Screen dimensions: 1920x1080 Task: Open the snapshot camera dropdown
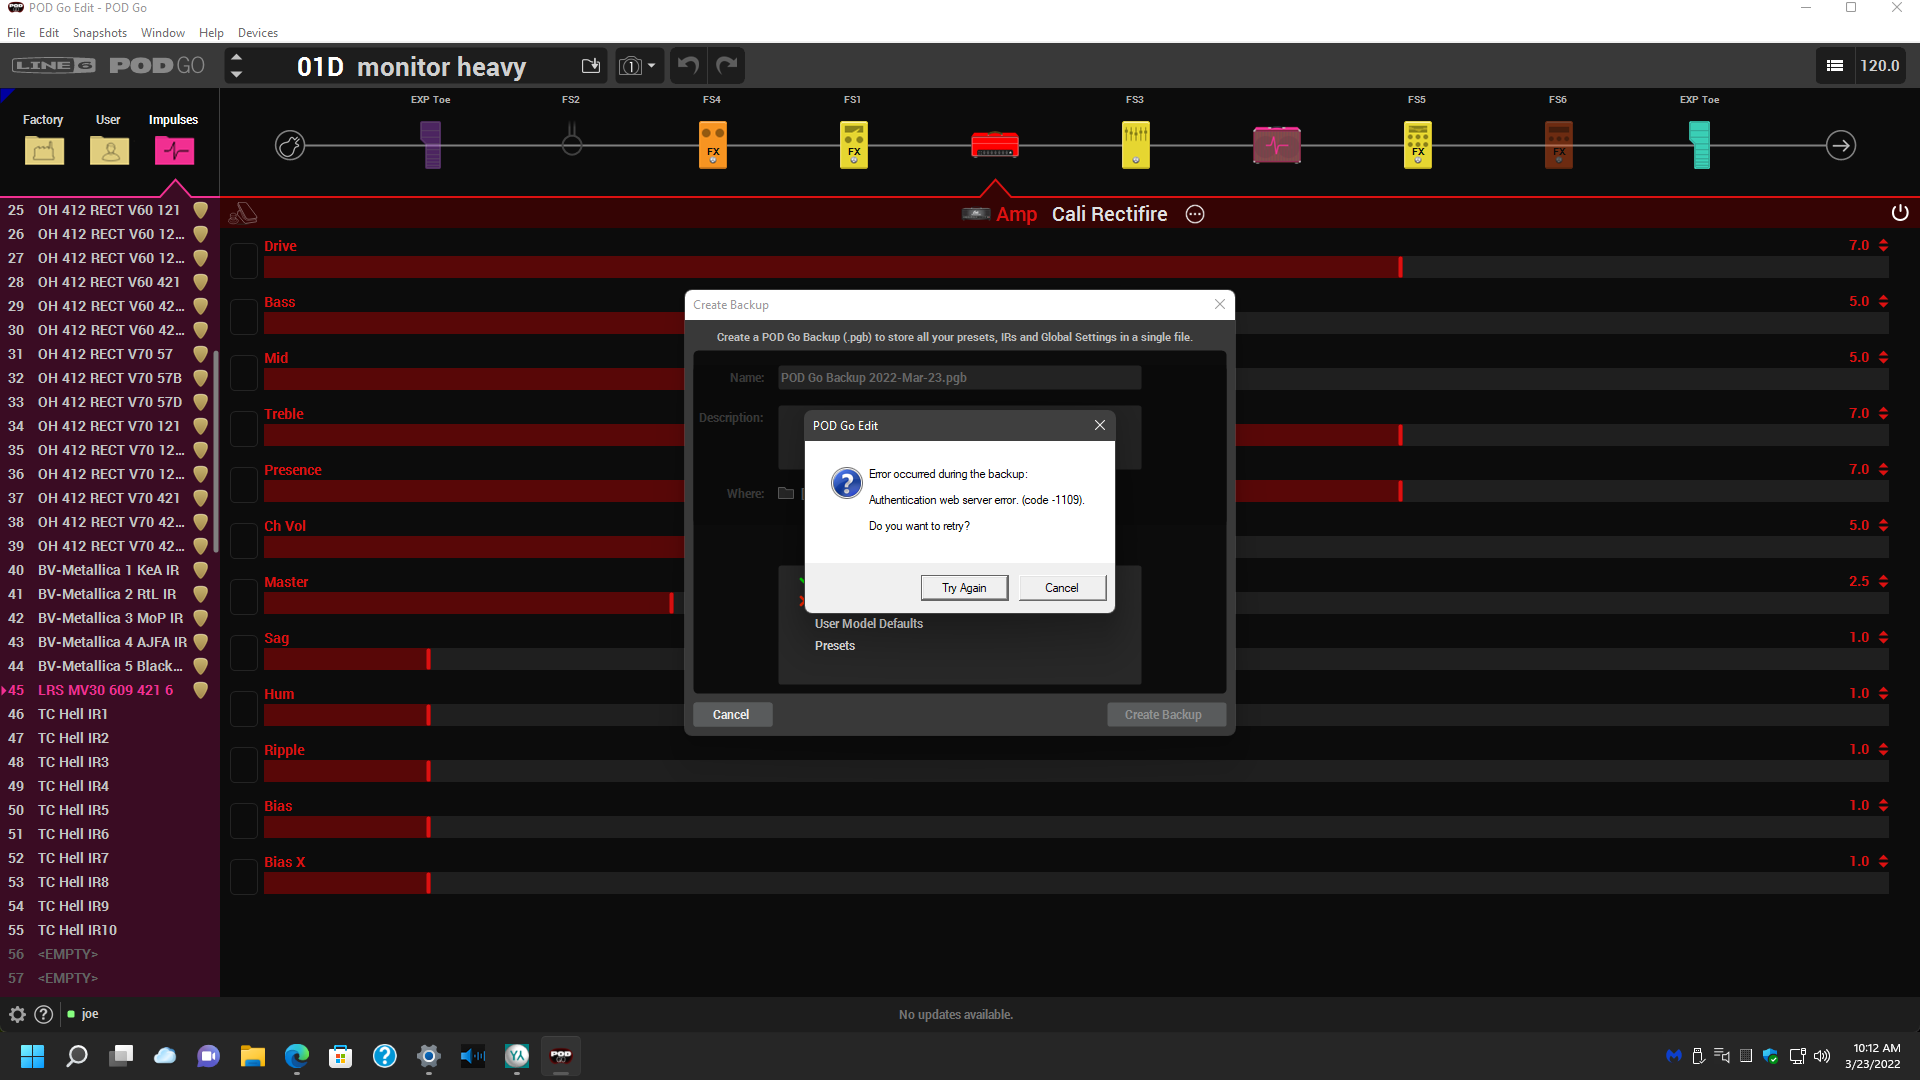pos(638,66)
